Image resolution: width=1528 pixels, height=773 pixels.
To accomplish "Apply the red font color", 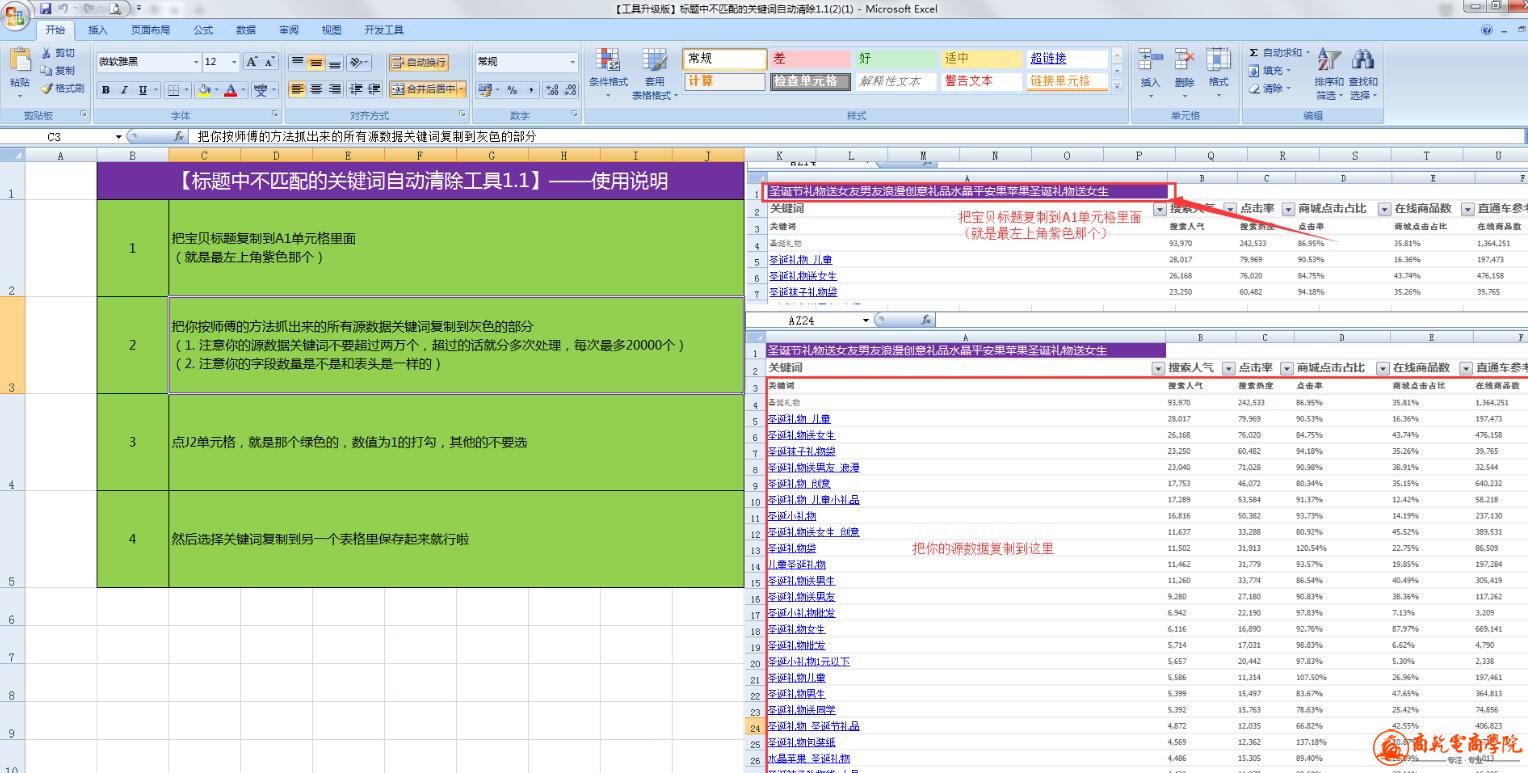I will pos(230,89).
